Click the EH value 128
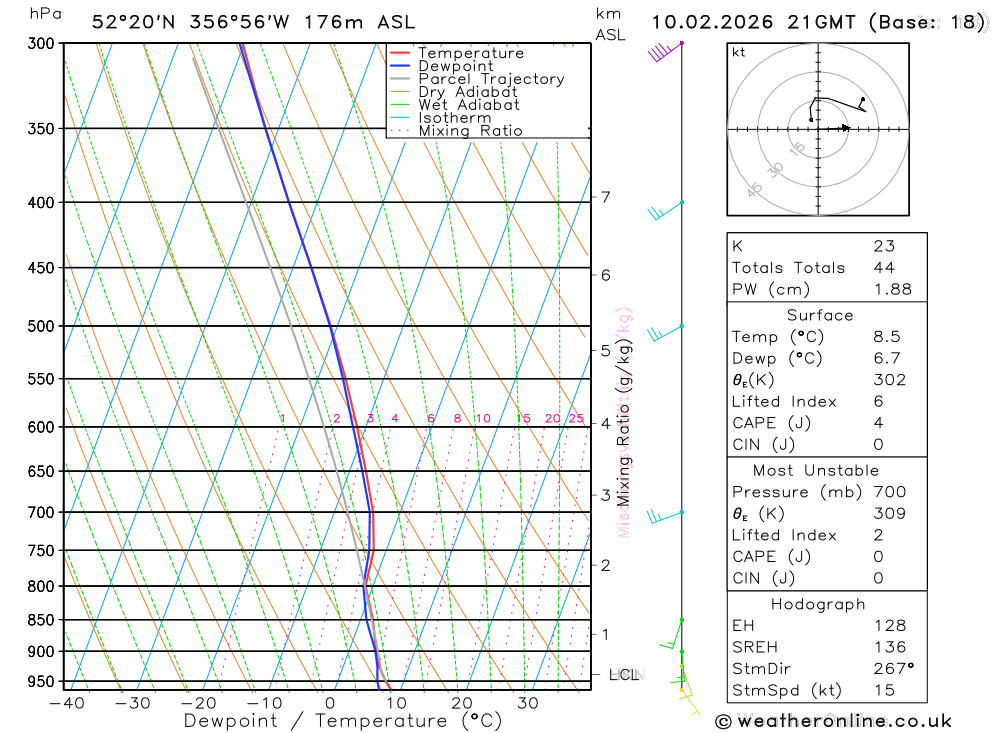This screenshot has height=733, width=1000. coord(890,626)
